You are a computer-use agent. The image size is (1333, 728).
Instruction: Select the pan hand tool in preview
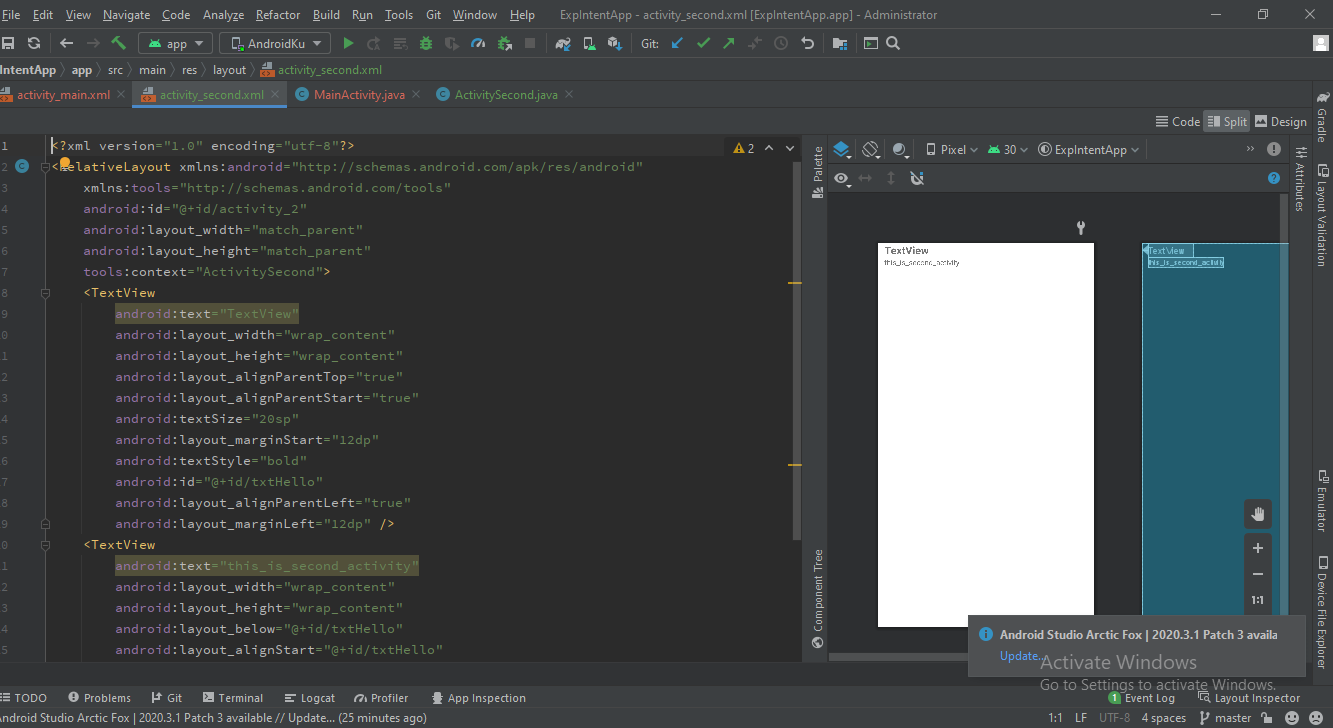(x=1258, y=514)
